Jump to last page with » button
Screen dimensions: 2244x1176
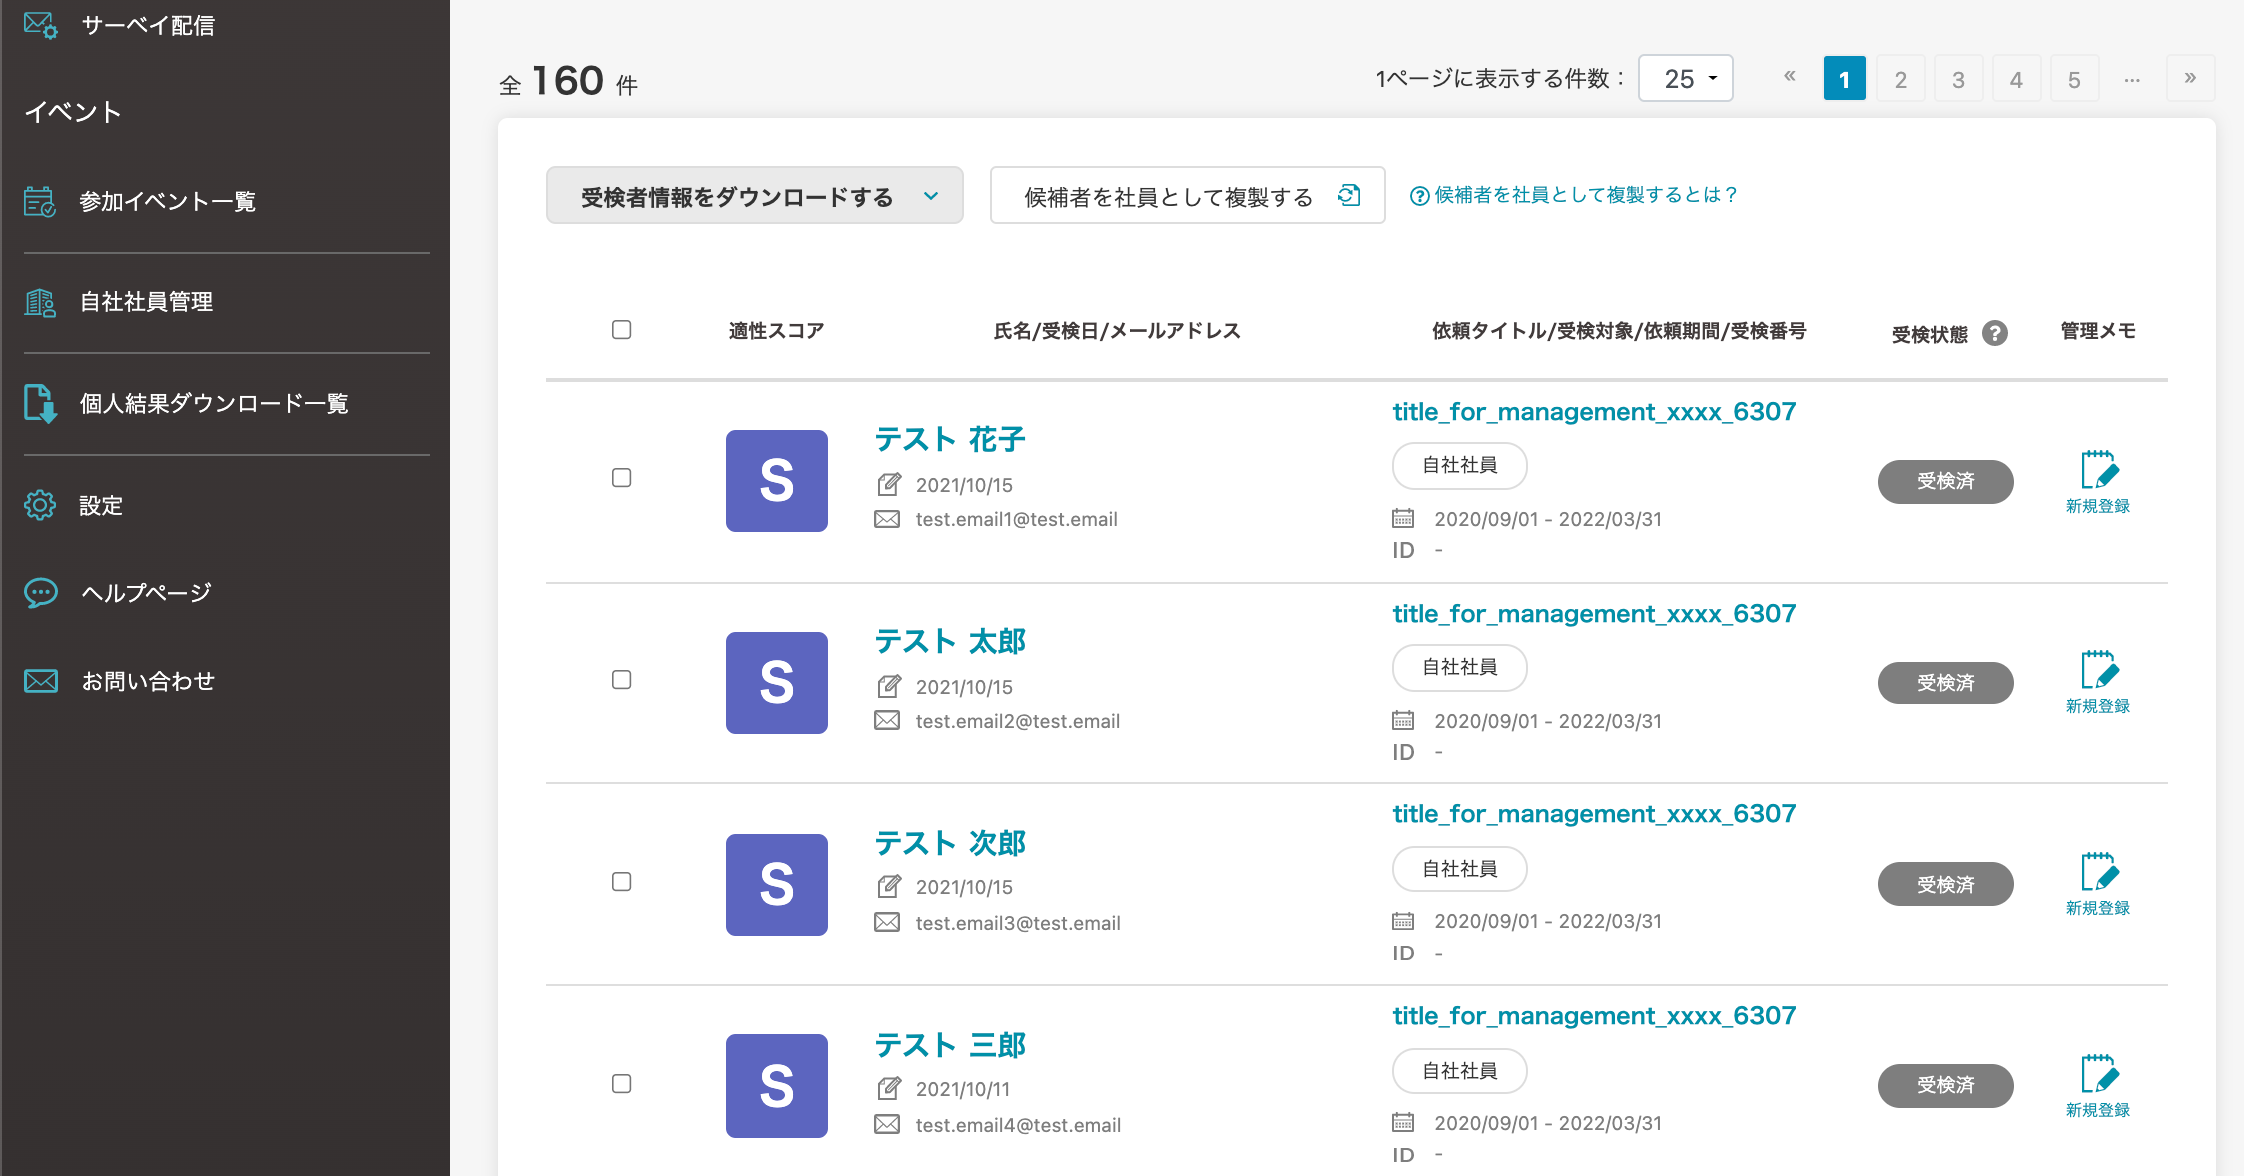coord(2190,78)
